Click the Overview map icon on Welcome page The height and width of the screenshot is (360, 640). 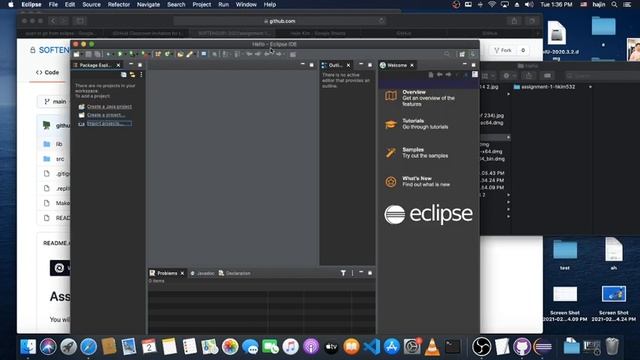(391, 96)
